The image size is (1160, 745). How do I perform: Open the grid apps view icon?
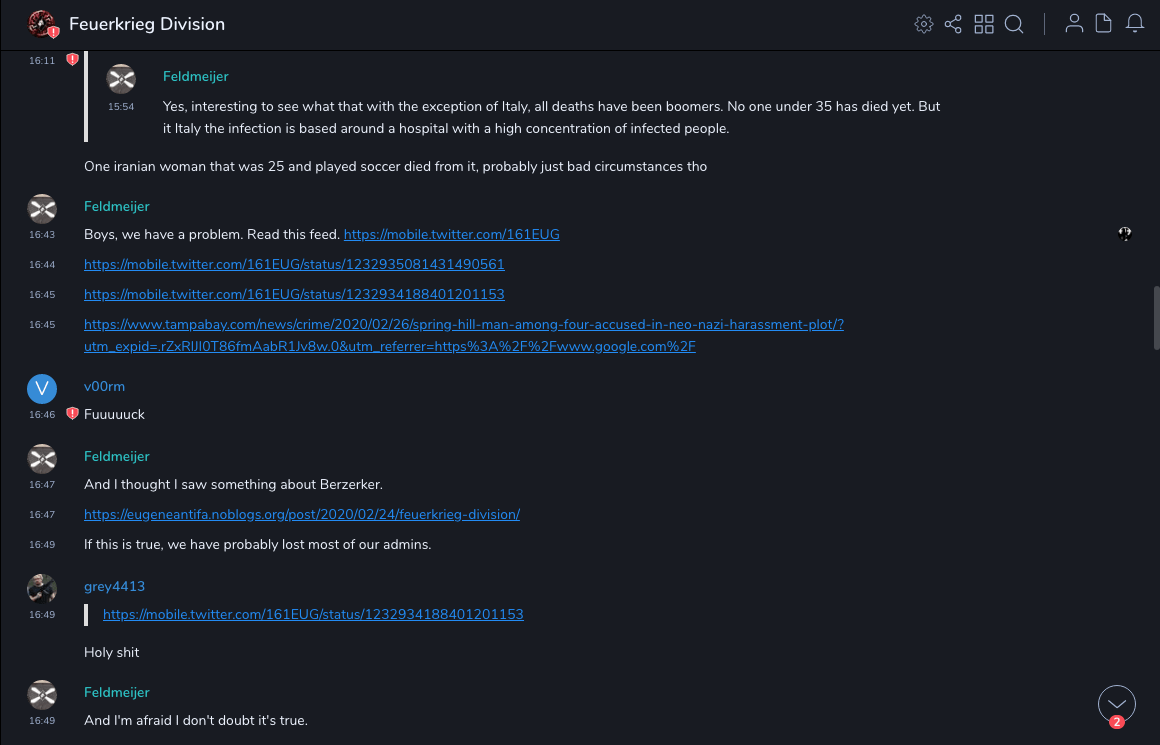click(984, 24)
